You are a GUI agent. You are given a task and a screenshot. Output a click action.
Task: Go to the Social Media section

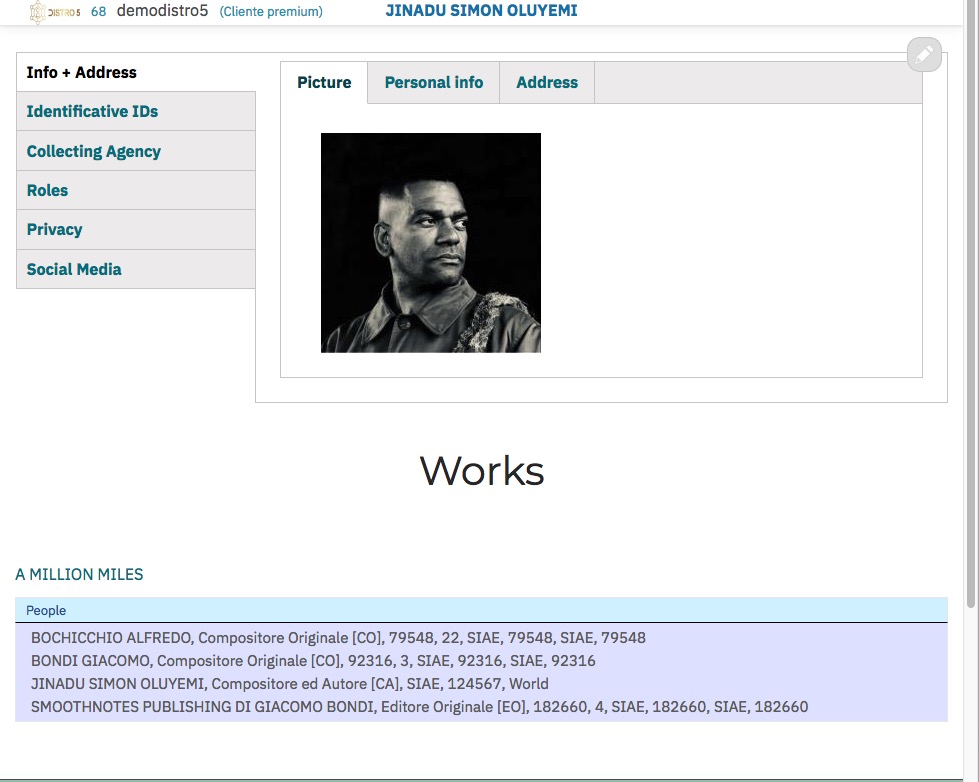click(135, 269)
